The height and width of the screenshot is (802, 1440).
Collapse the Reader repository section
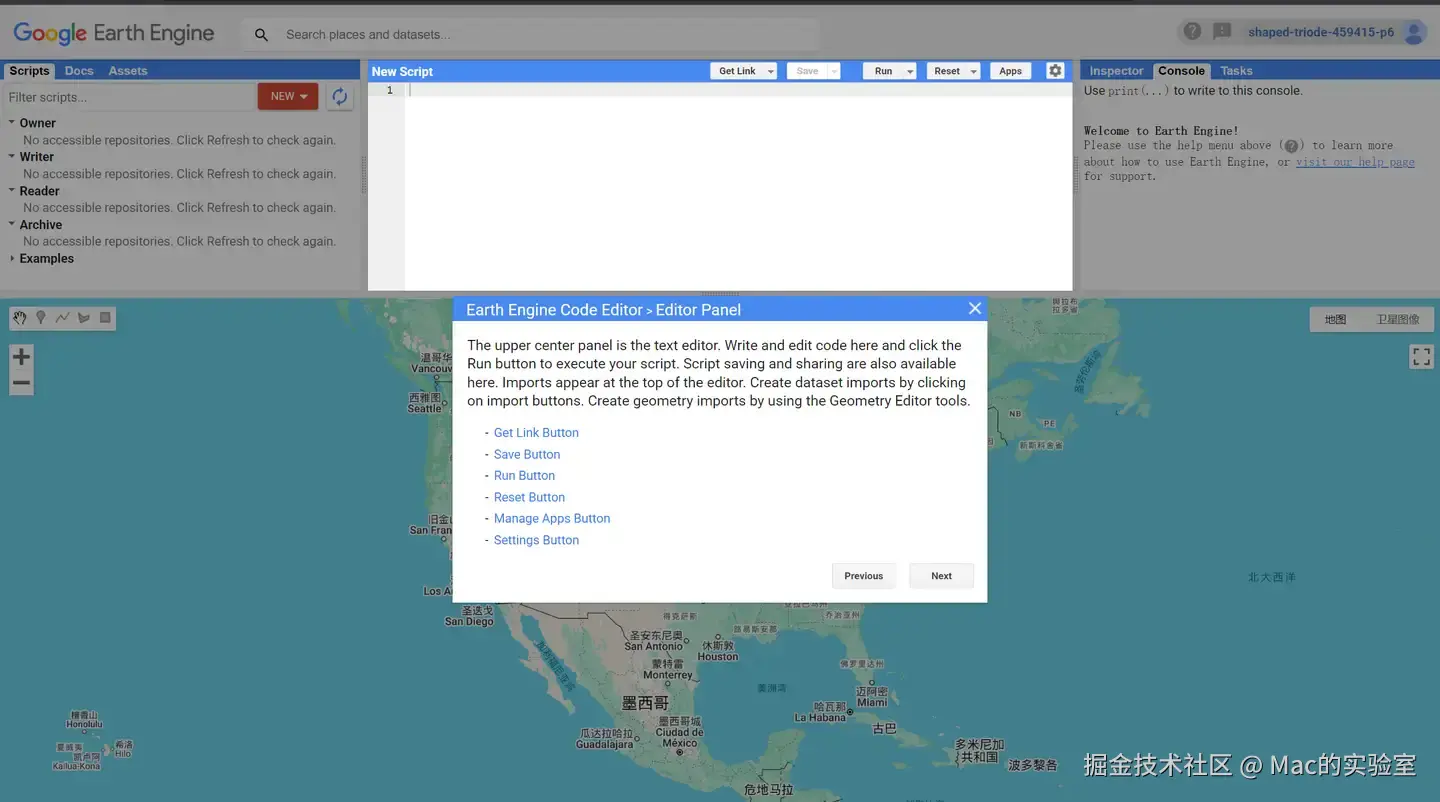pos(11,191)
